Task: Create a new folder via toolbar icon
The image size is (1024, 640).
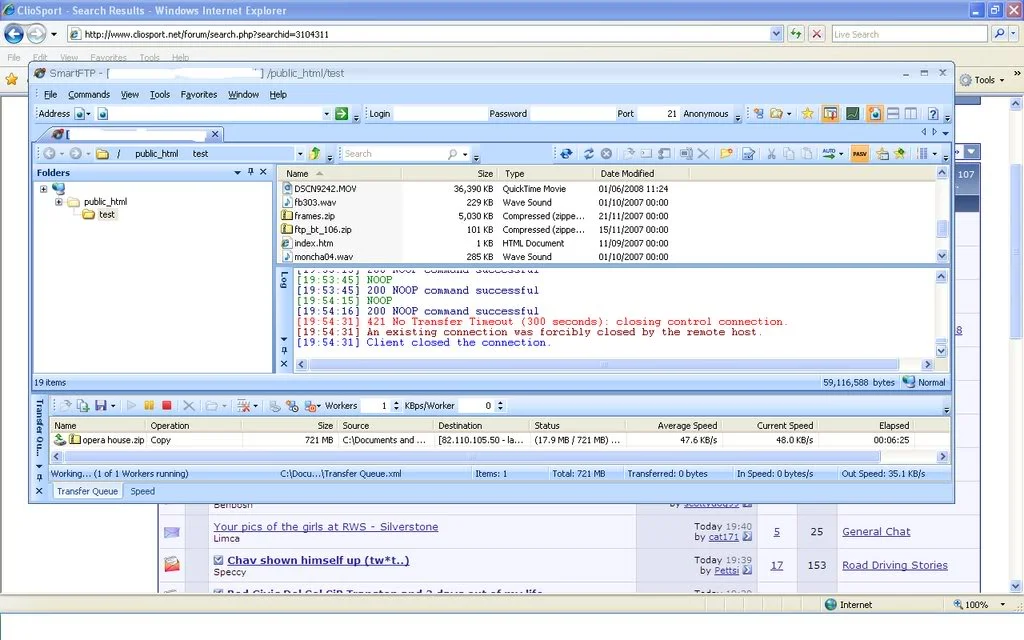Action: [x=726, y=153]
